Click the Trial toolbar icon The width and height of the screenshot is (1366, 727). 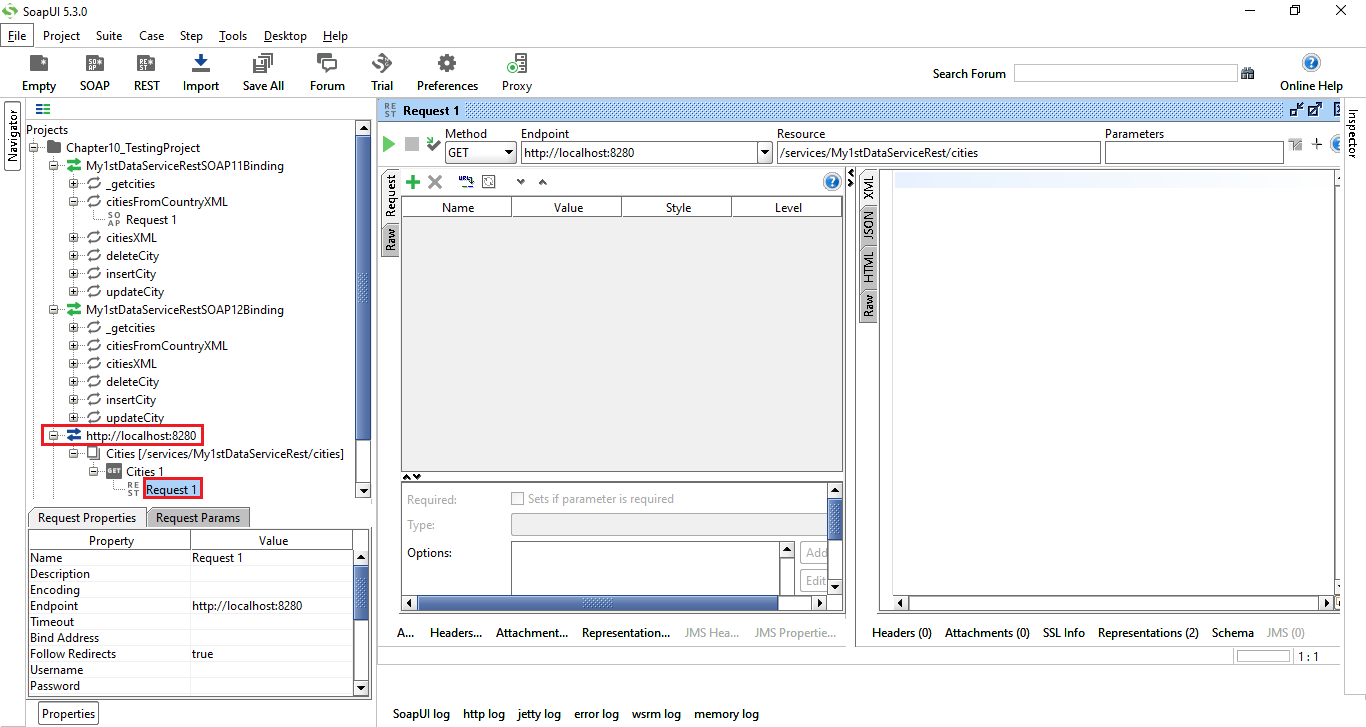pyautogui.click(x=382, y=64)
